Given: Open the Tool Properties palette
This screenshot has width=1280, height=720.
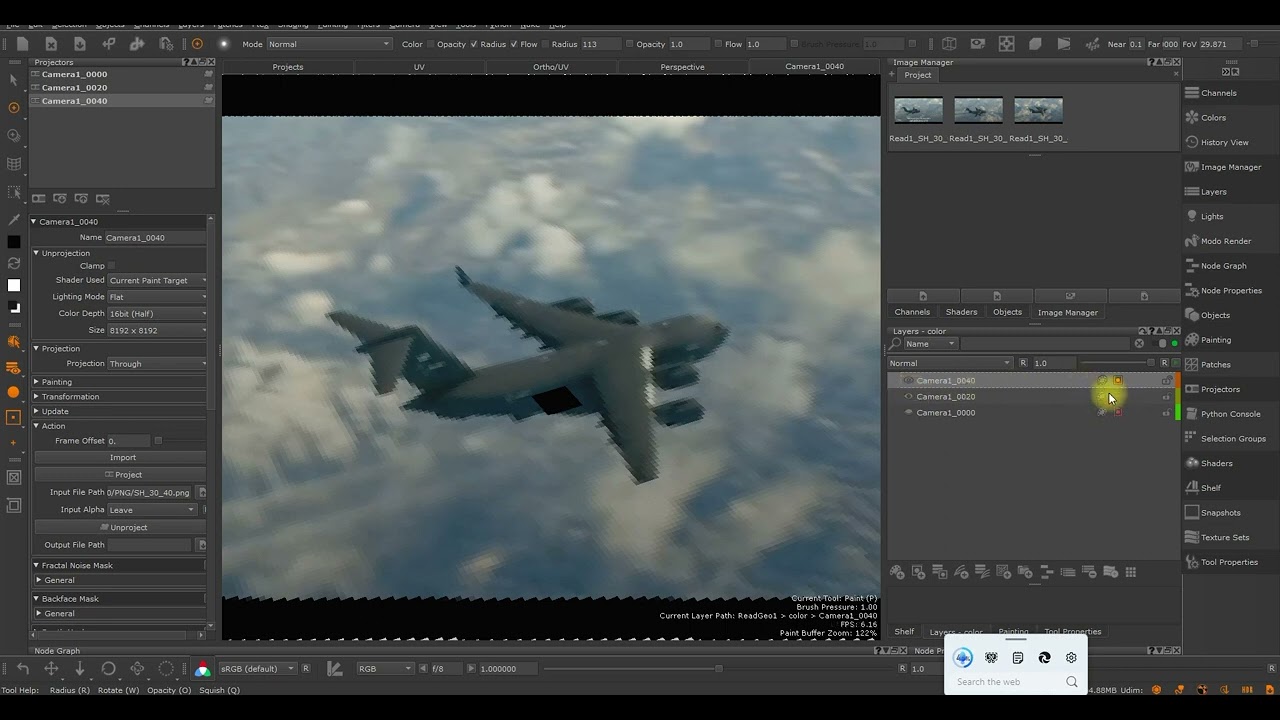Looking at the screenshot, I should click(1229, 562).
